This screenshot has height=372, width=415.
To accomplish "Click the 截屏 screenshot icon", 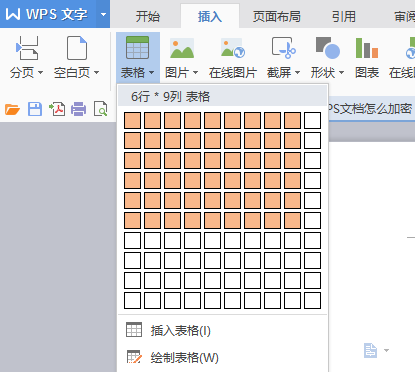I will tap(283, 48).
